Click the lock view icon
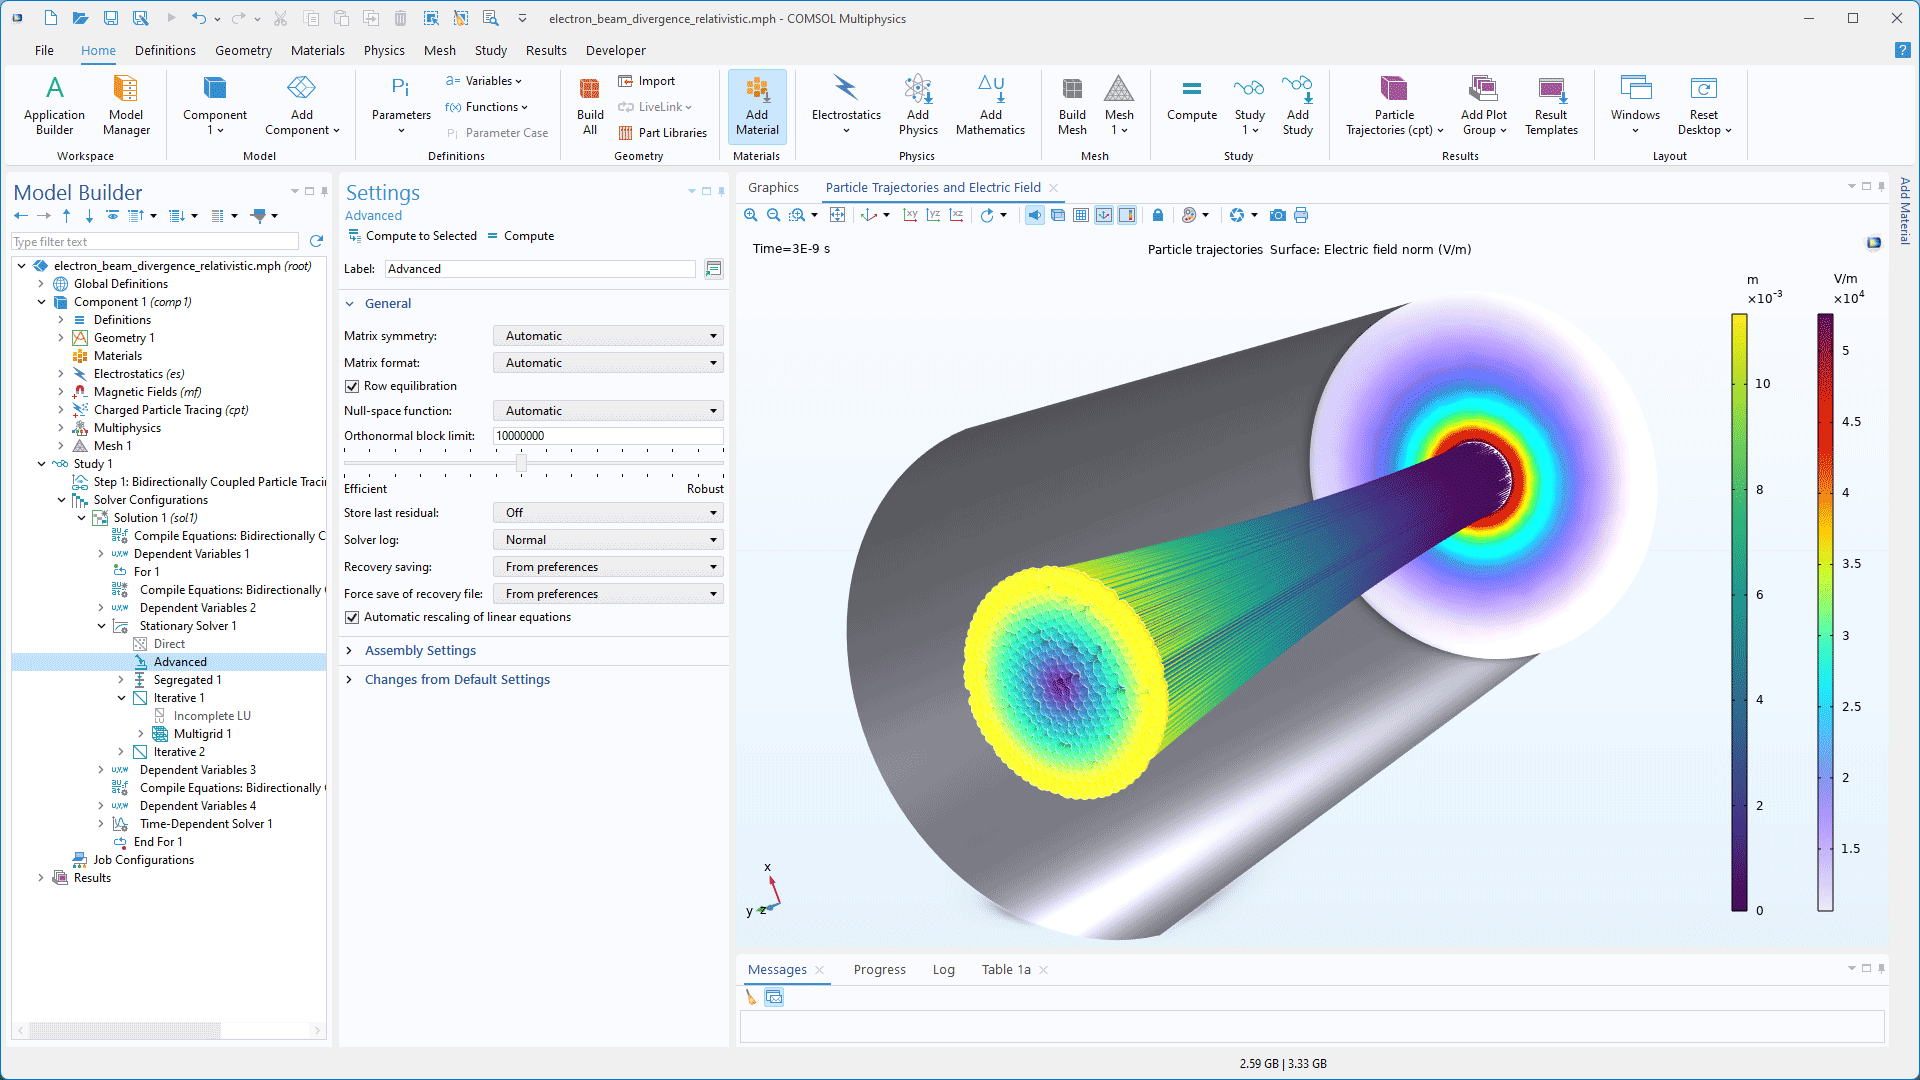The image size is (1920, 1080). (1158, 215)
